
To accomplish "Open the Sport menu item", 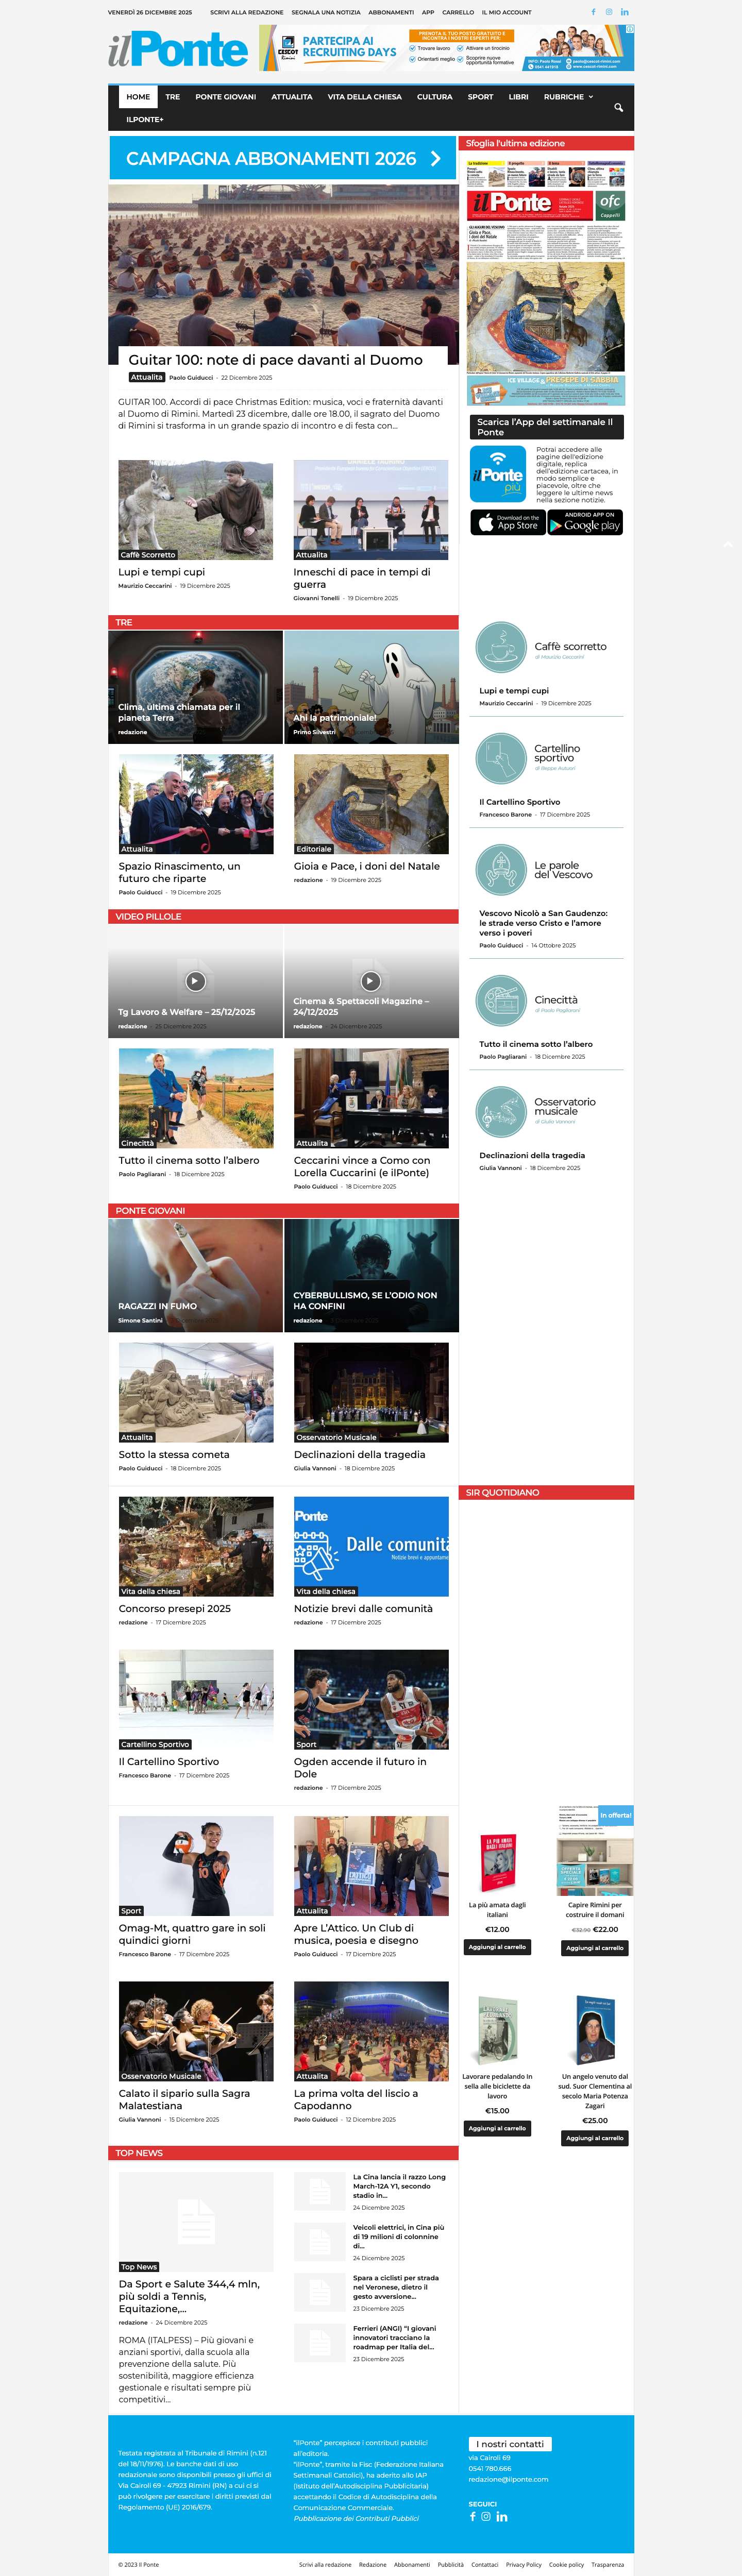I will pos(480,97).
